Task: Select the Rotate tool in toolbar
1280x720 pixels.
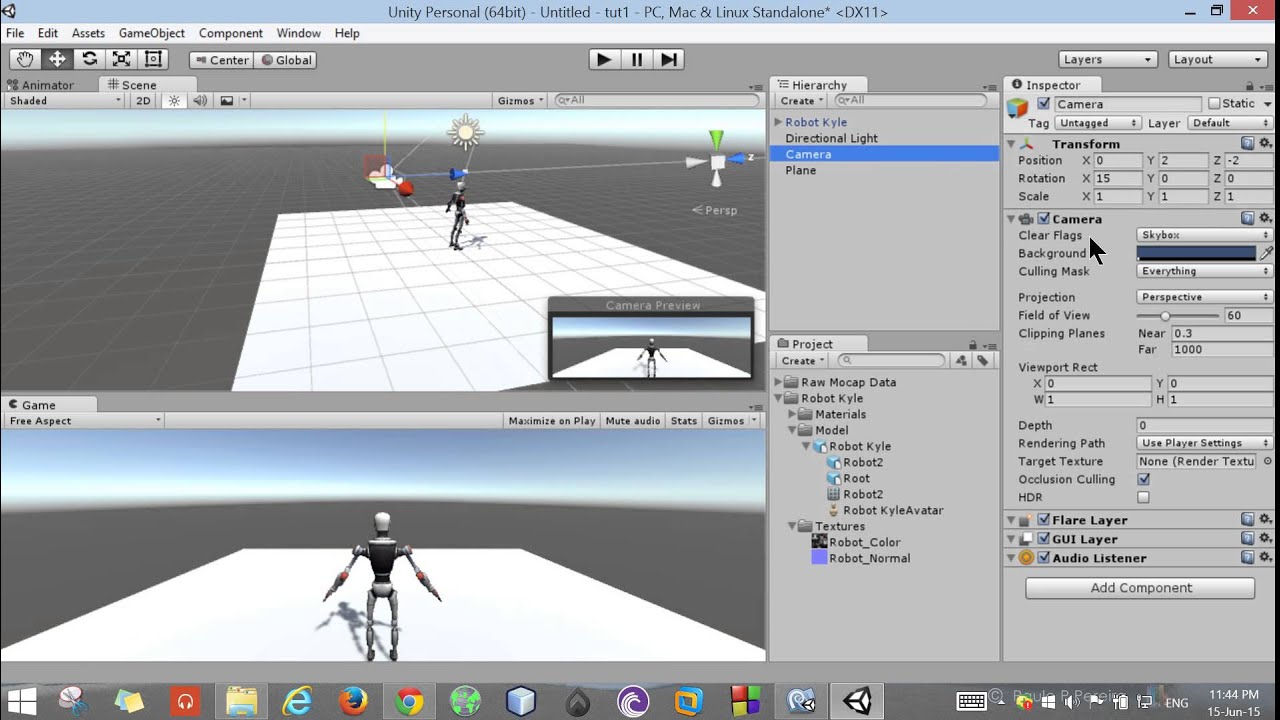Action: [x=89, y=59]
